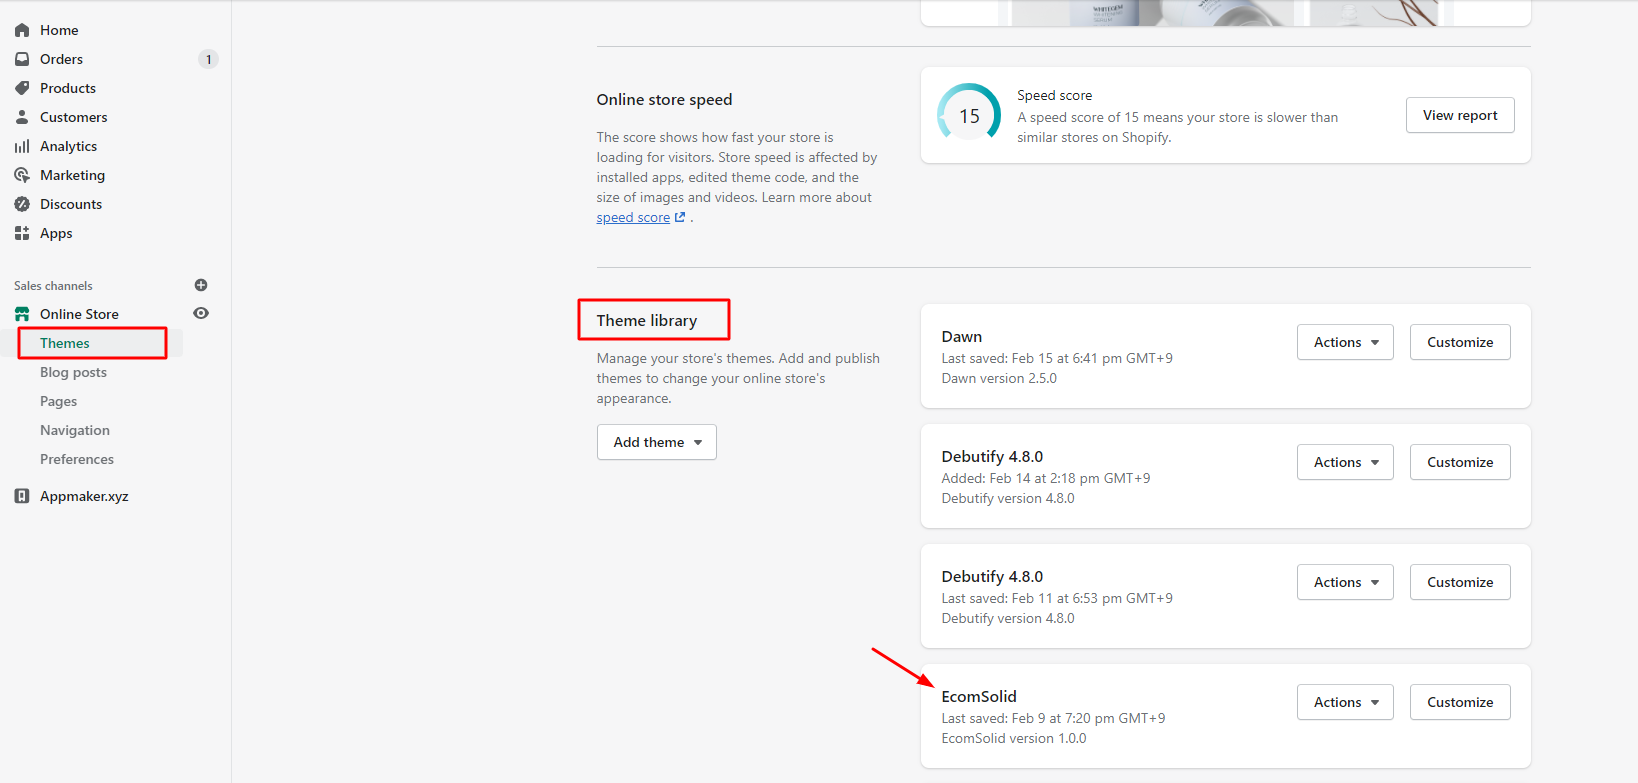Click the View report button
This screenshot has height=783, width=1638.
point(1460,115)
